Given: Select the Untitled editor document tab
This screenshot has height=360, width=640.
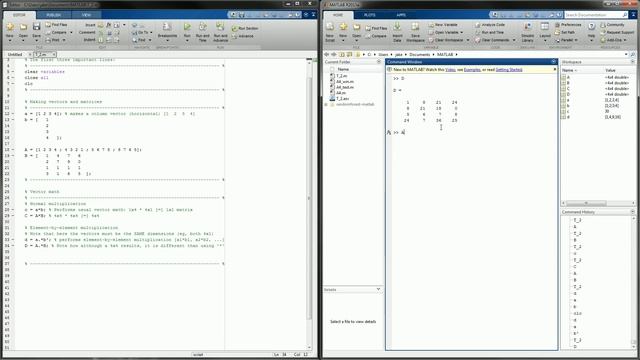Looking at the screenshot, I should (x=15, y=54).
